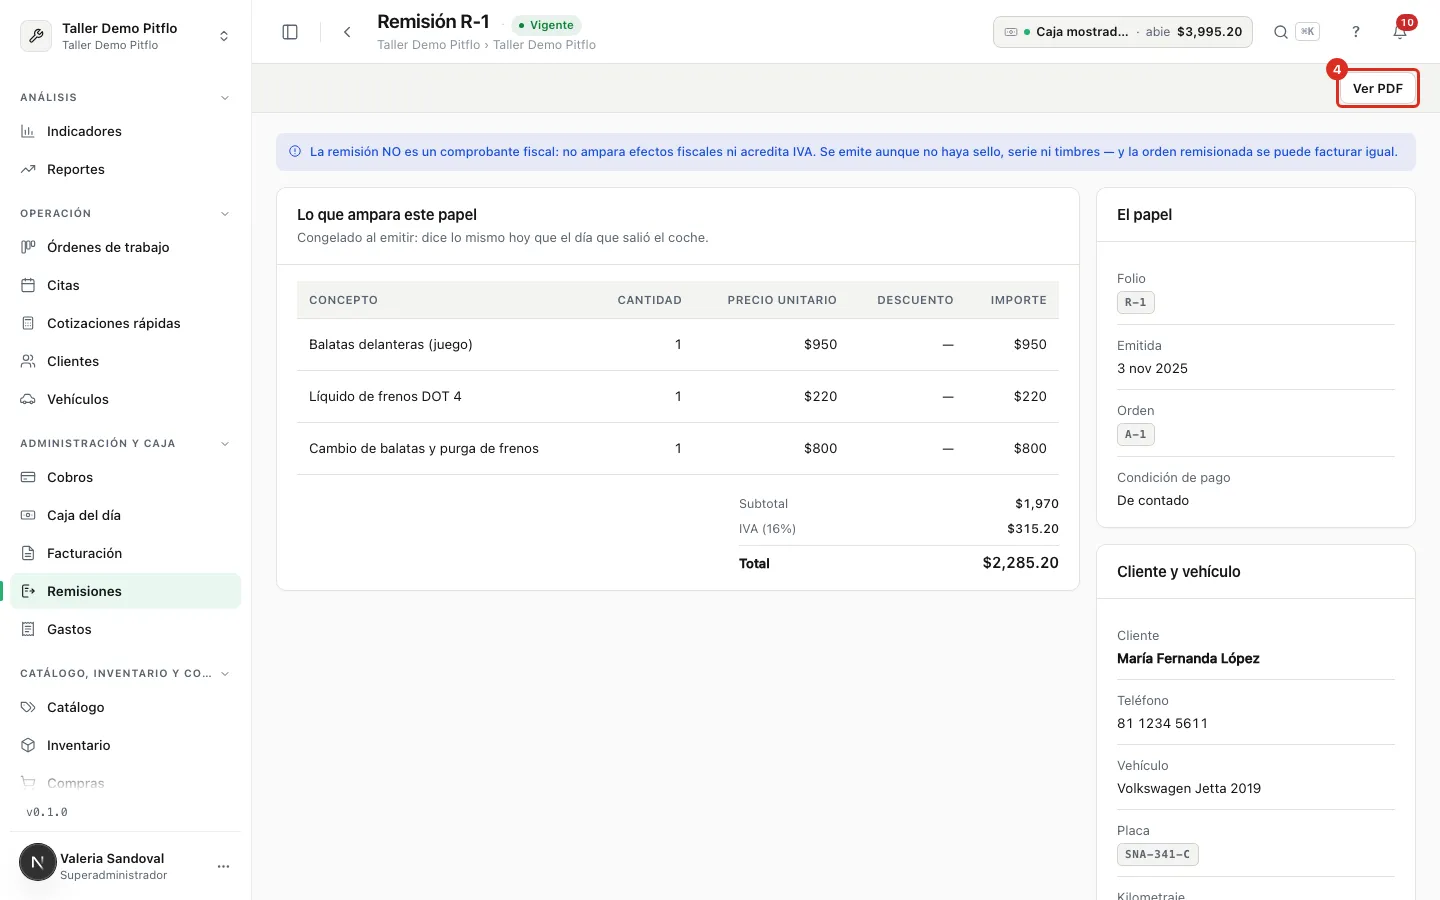Image resolution: width=1440 pixels, height=900 pixels.
Task: Go to Órdenes de trabajo
Action: tap(126, 247)
